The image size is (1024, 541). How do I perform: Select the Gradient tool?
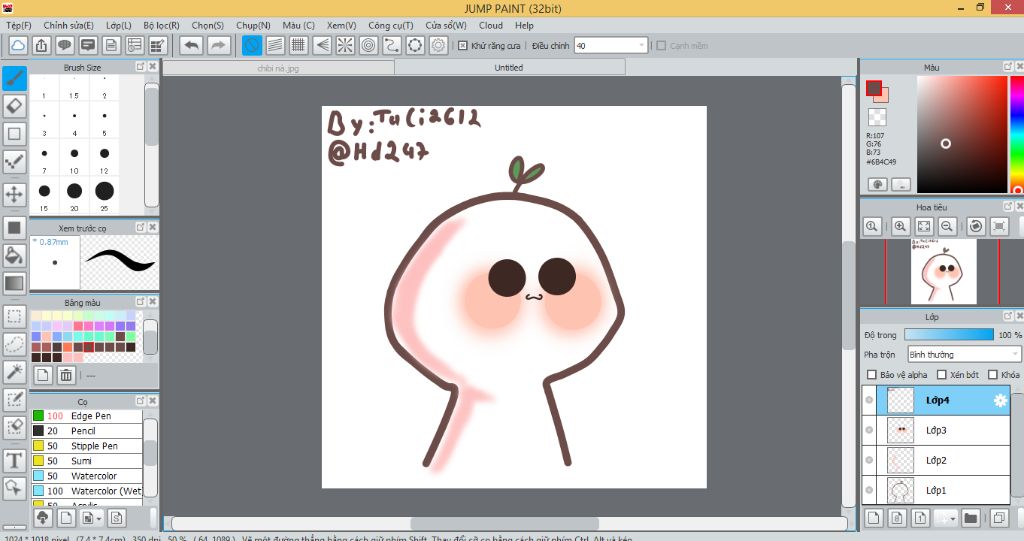pyautogui.click(x=14, y=283)
